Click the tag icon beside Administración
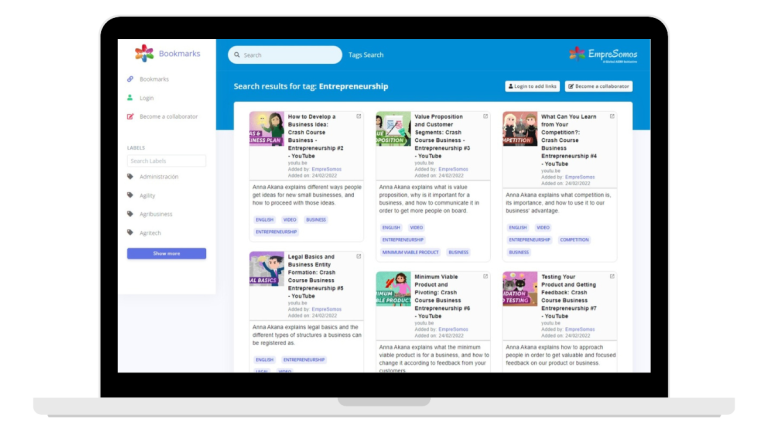The image size is (768, 432). pos(130,176)
